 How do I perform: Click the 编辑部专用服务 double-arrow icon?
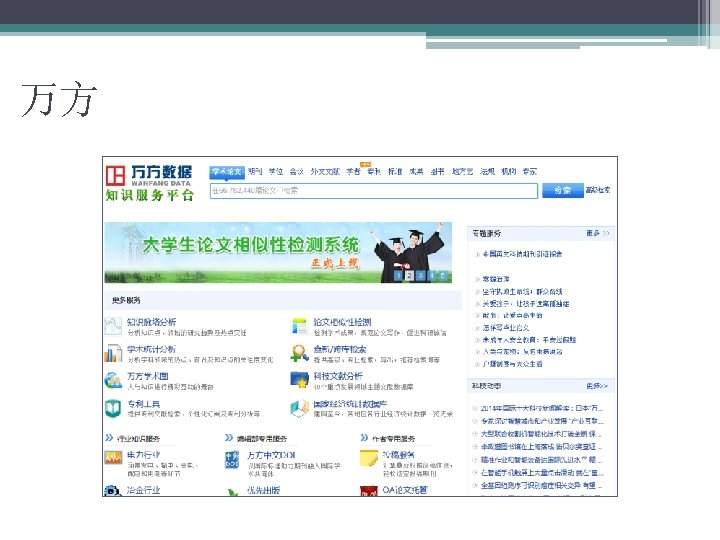point(229,438)
